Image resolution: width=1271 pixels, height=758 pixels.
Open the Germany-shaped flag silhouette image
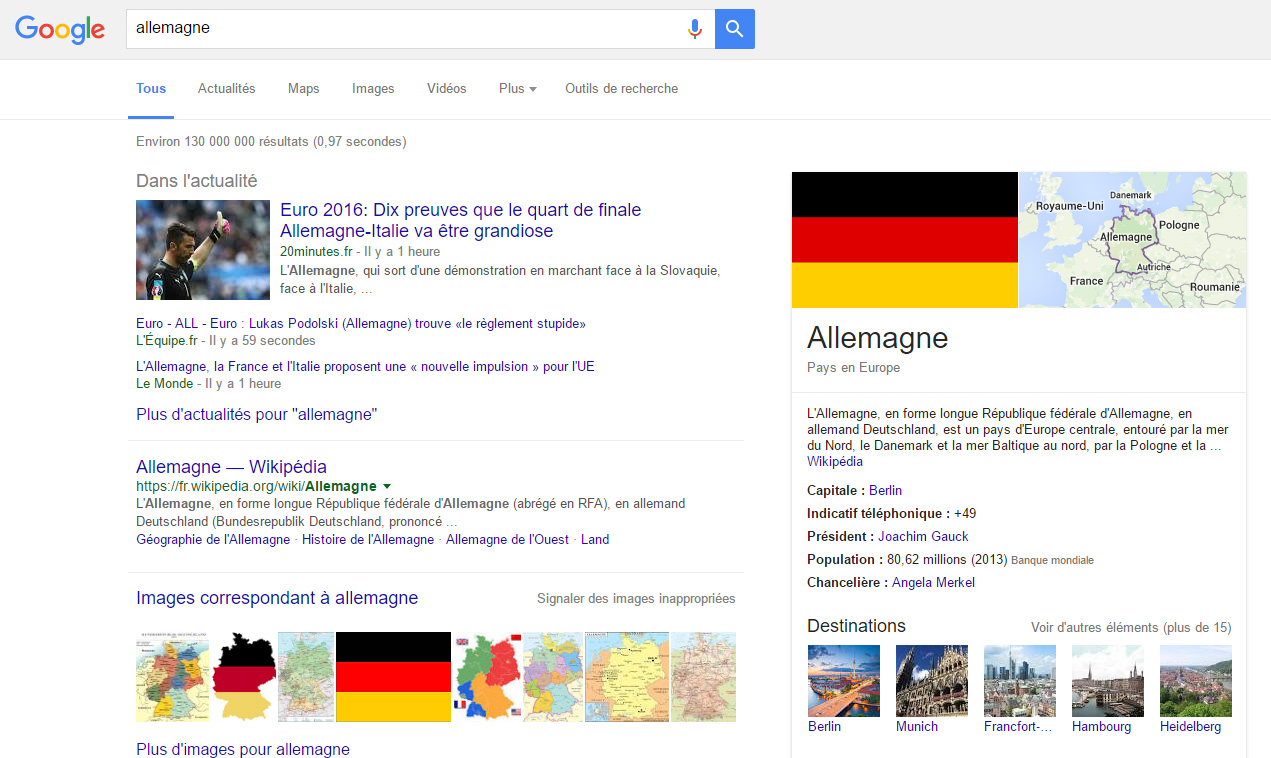[243, 677]
